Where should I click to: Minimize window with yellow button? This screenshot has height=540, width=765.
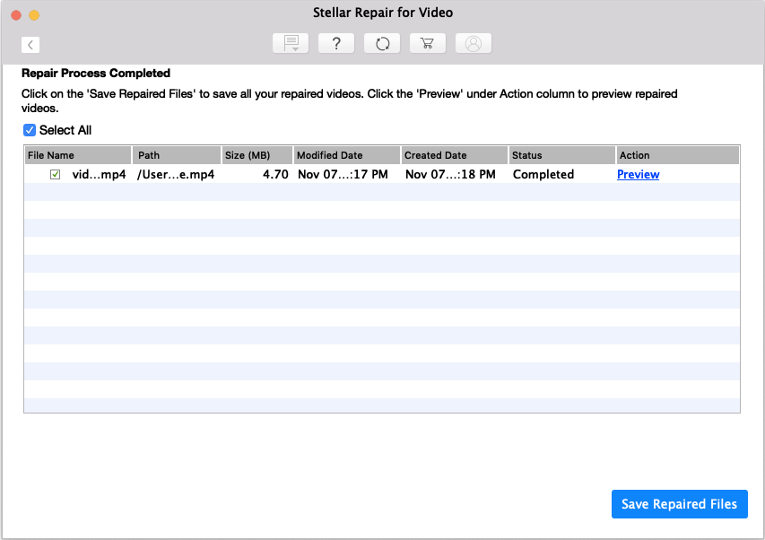pyautogui.click(x=34, y=15)
